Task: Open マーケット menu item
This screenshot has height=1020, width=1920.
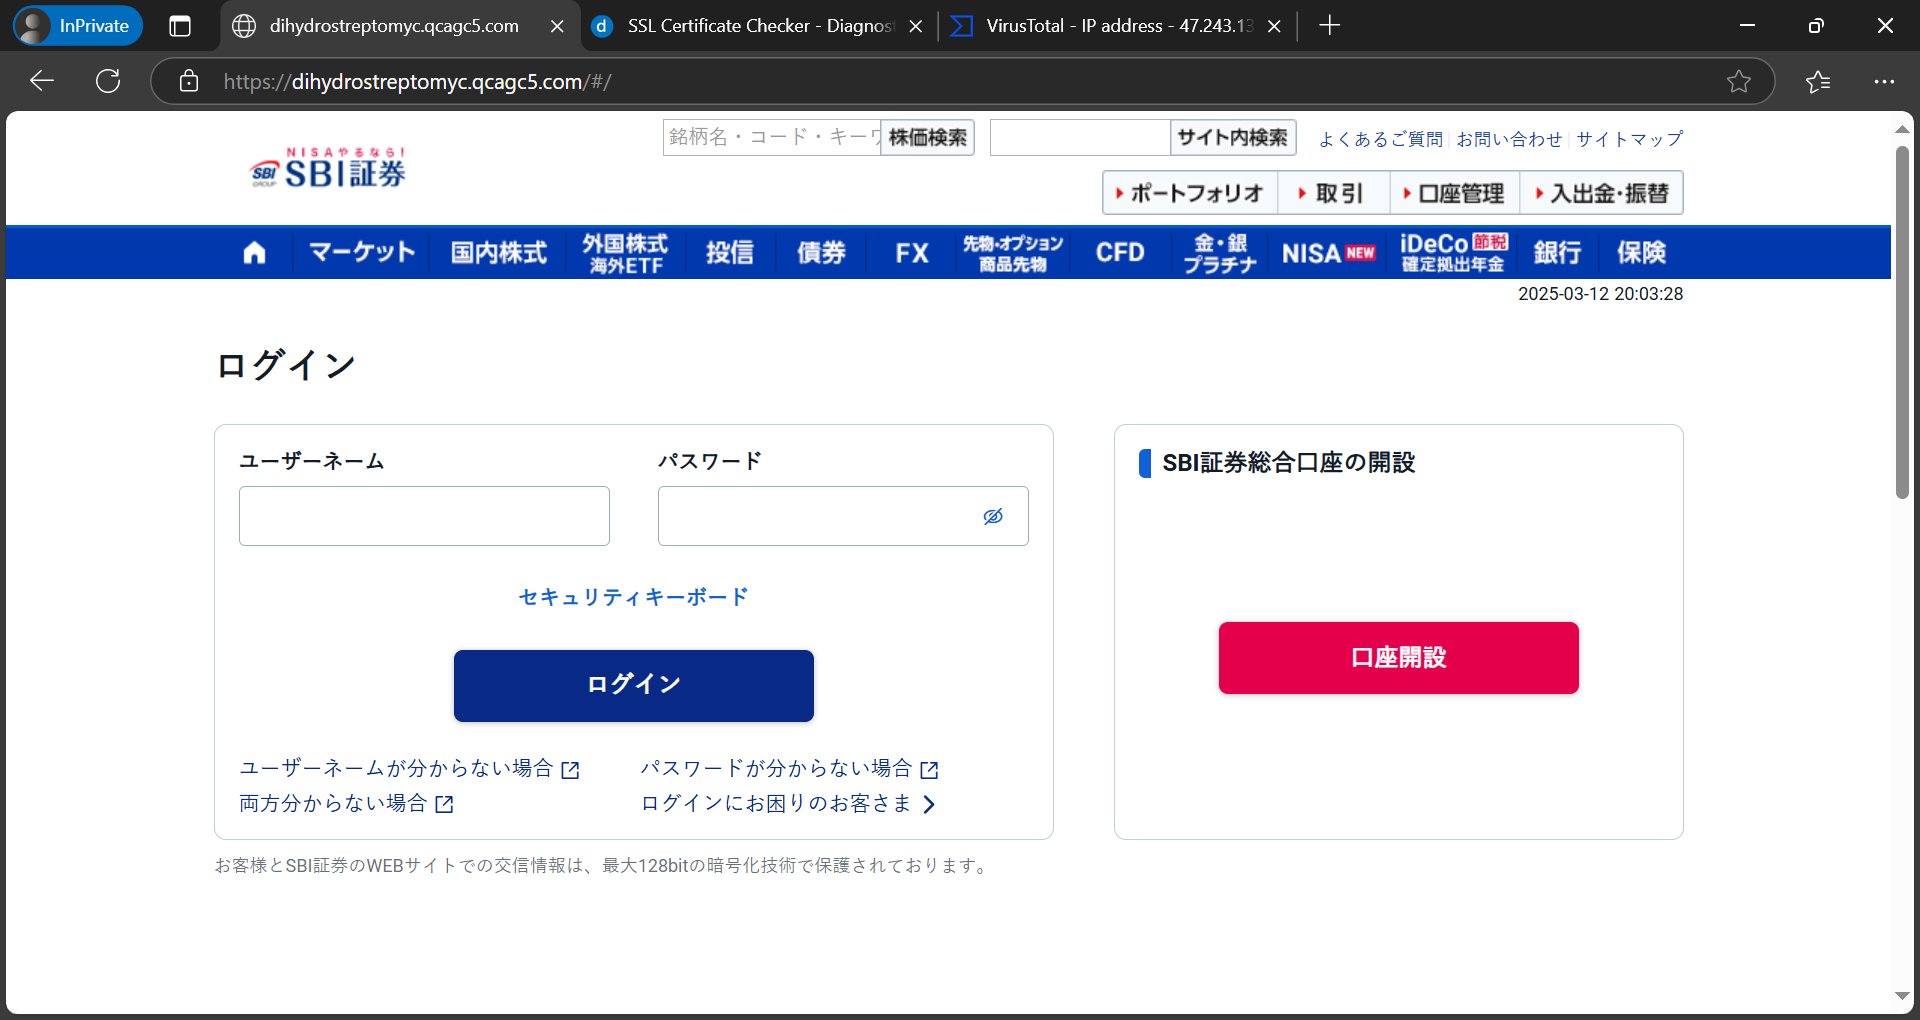Action: coord(362,252)
